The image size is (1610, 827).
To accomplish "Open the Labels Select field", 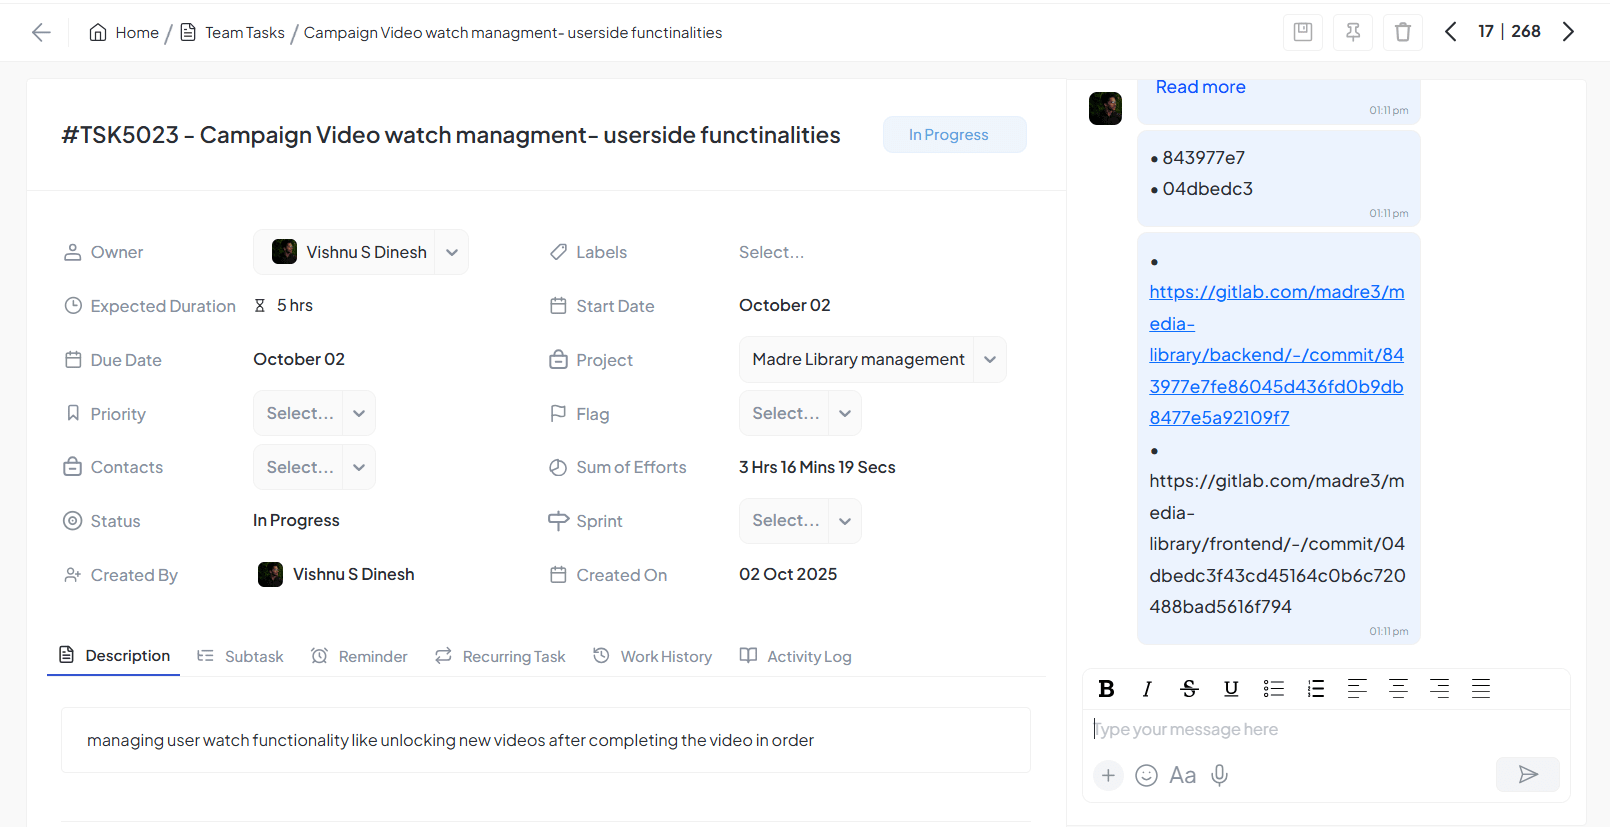I will pos(771,252).
